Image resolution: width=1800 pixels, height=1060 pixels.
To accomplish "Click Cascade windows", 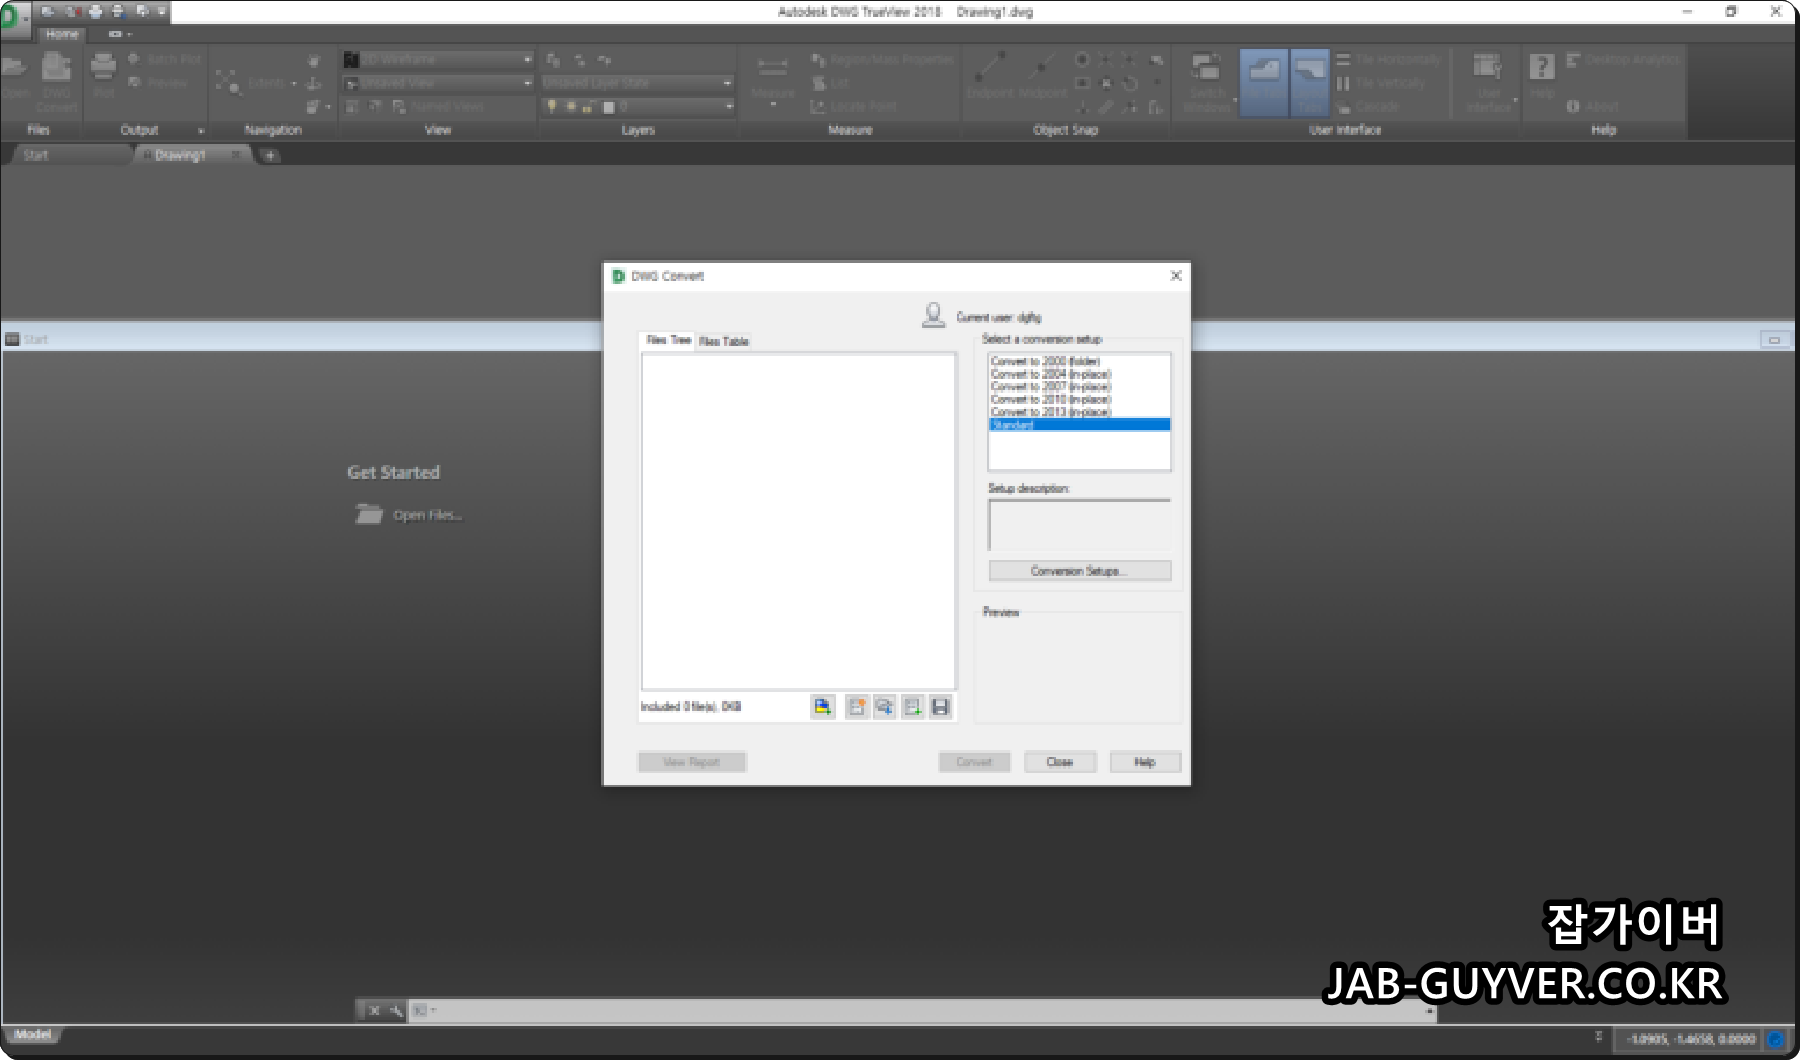I will (x=1368, y=106).
